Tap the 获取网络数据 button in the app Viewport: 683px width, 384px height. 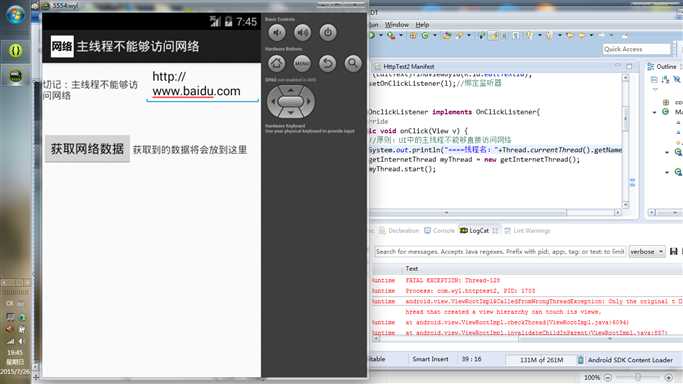pos(87,149)
